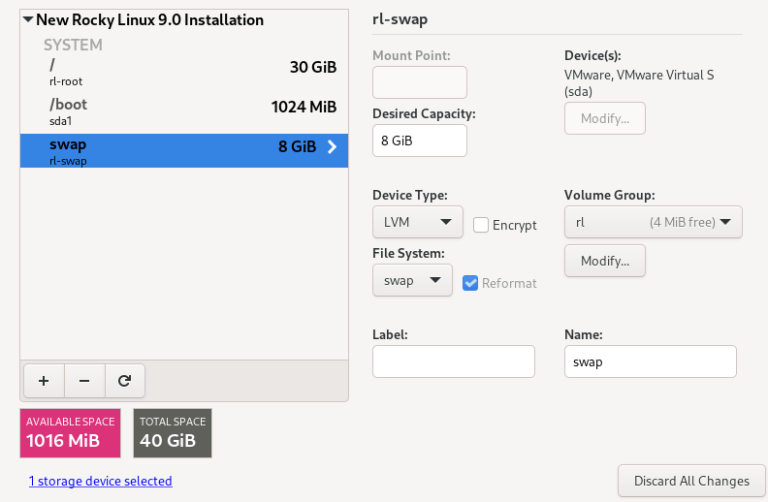Screen dimensions: 768x502
Task: Click Modify button under Volume Group
Action: click(605, 261)
